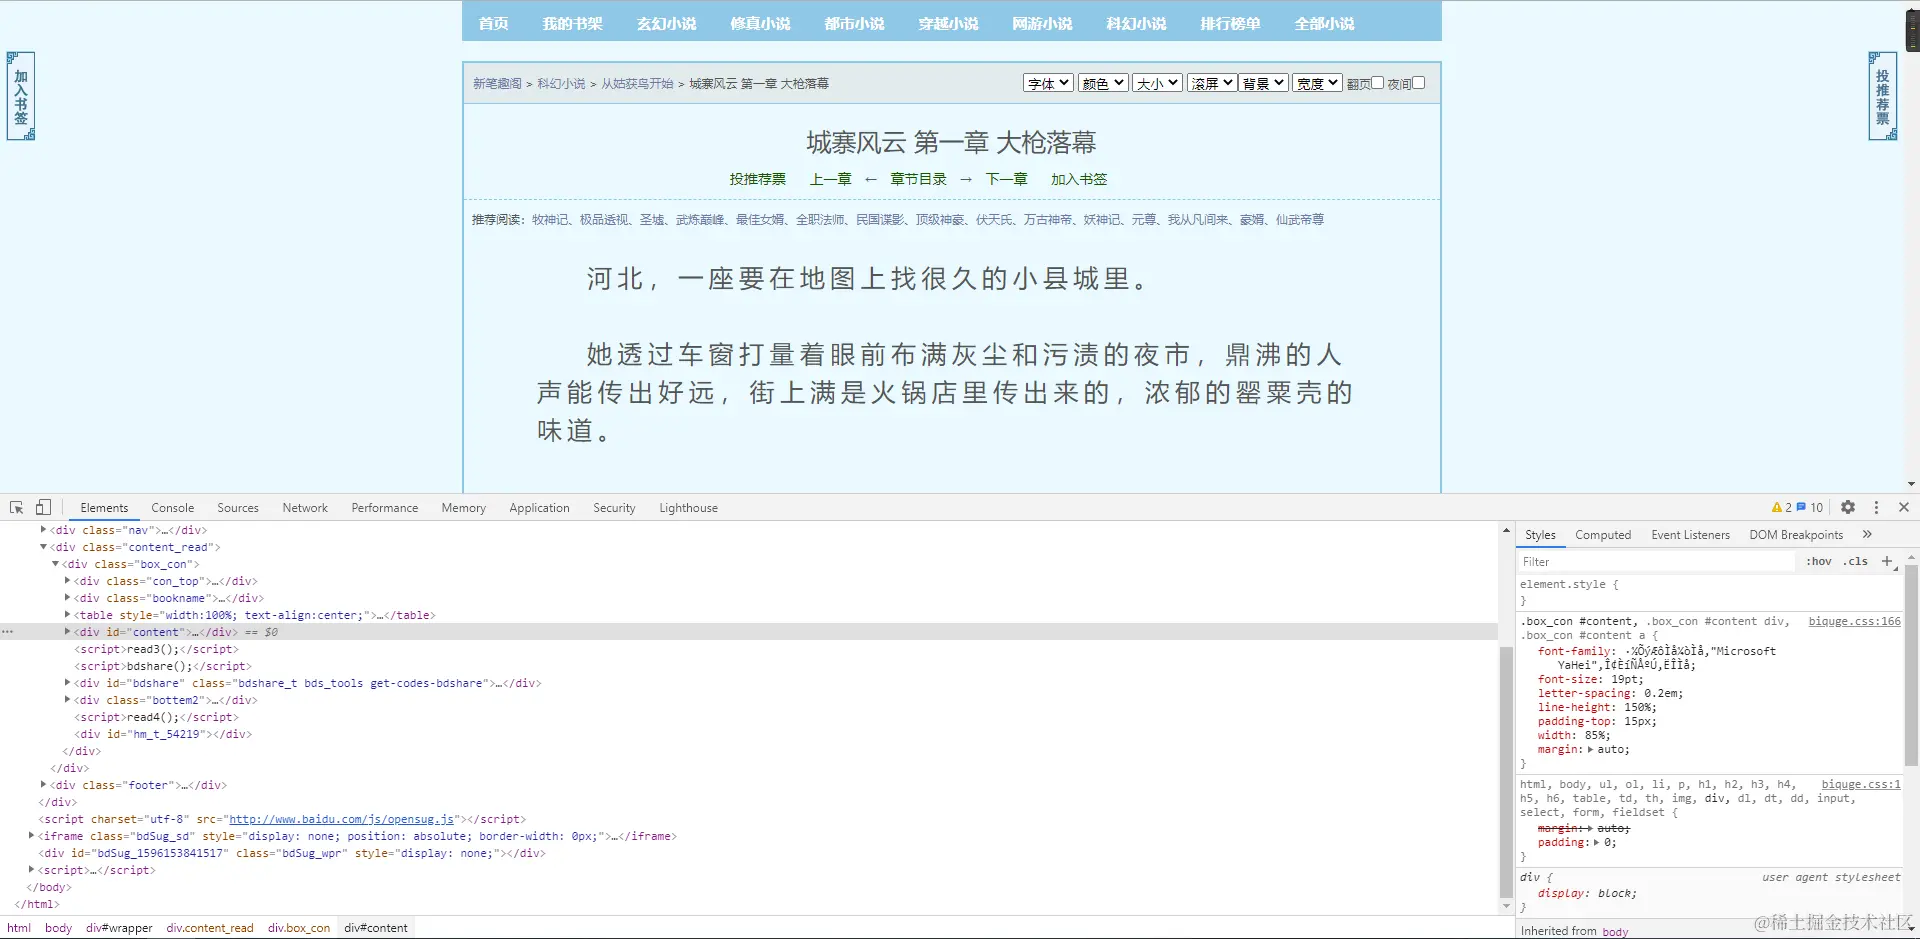Enable the 翻页 checkbox

1377,82
